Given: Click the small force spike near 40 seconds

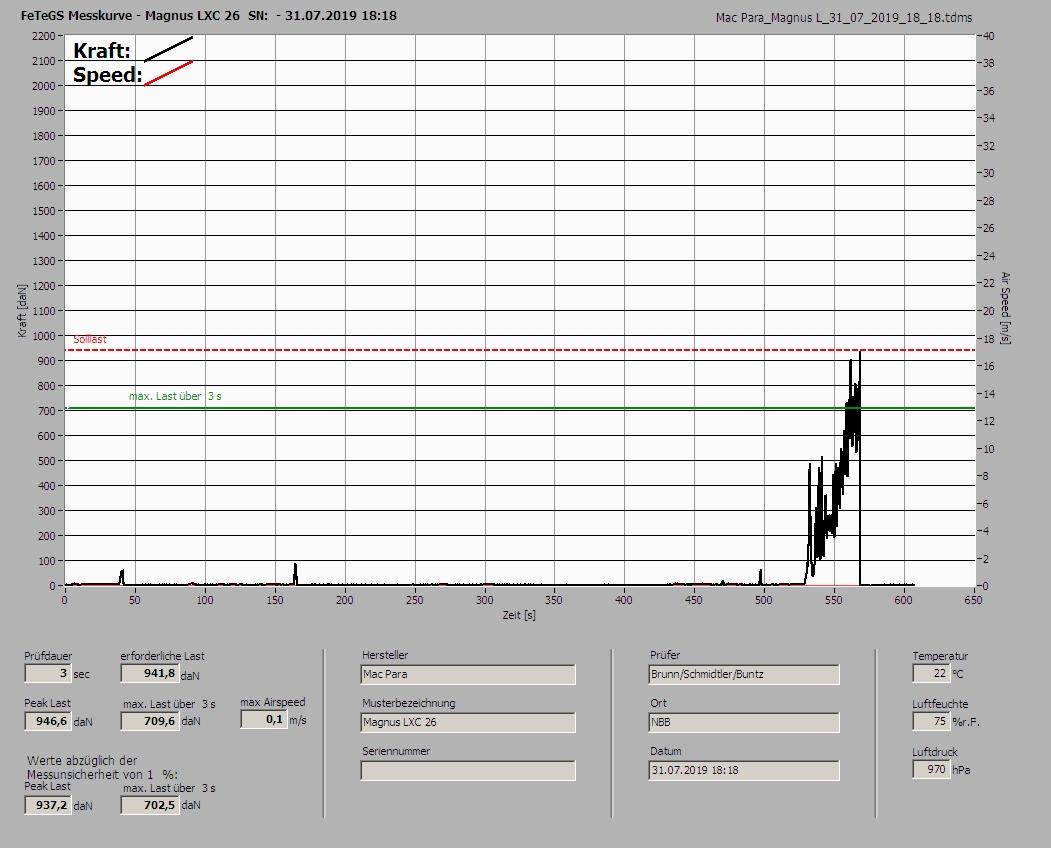Looking at the screenshot, I should coord(122,577).
